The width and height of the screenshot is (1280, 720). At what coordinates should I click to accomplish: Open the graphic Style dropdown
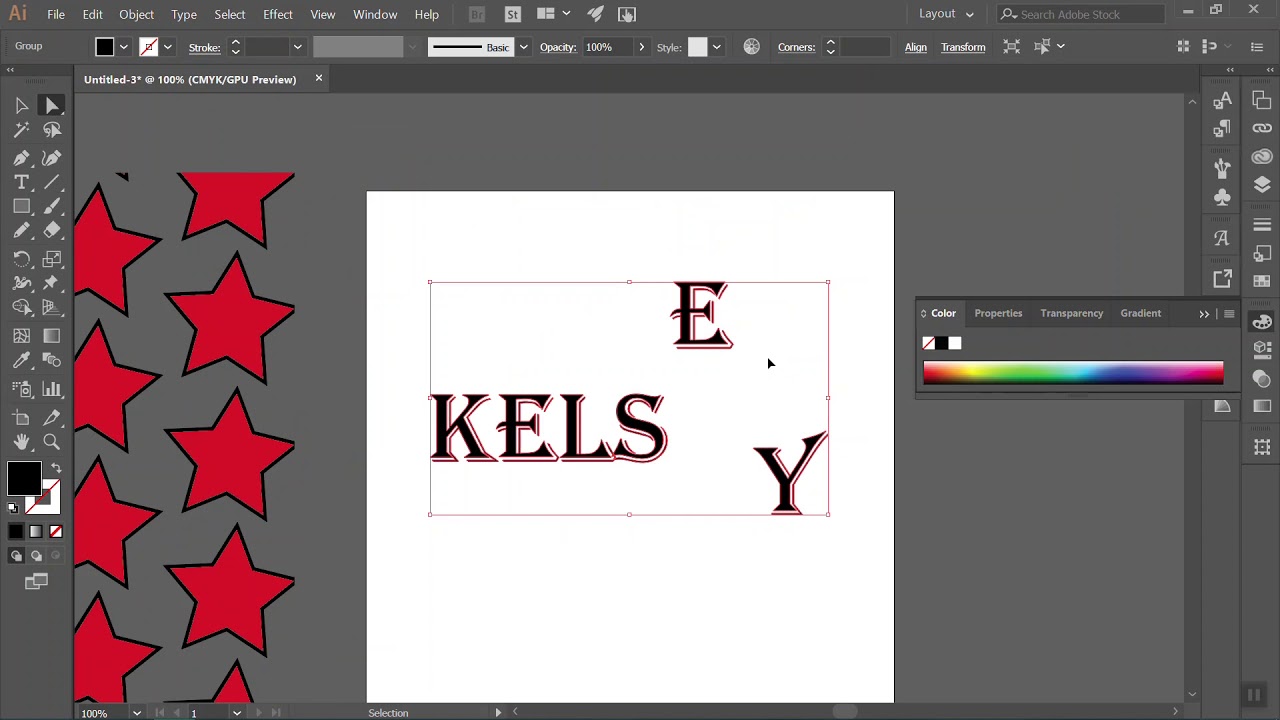(x=716, y=47)
